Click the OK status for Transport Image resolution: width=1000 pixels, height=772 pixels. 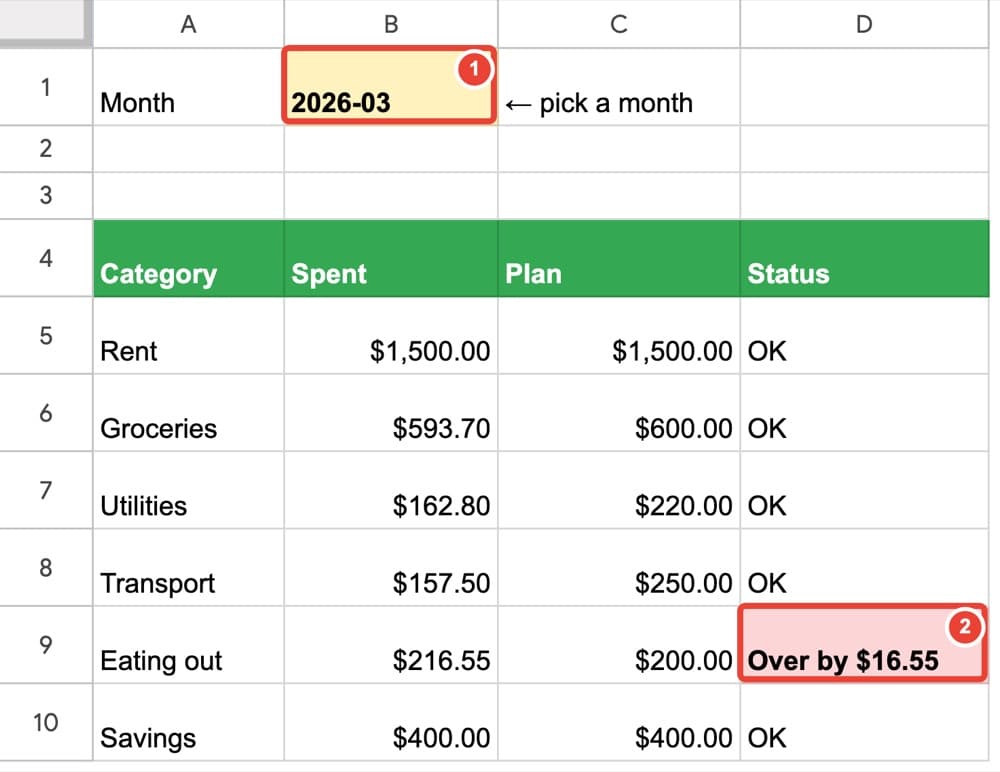[x=865, y=567]
